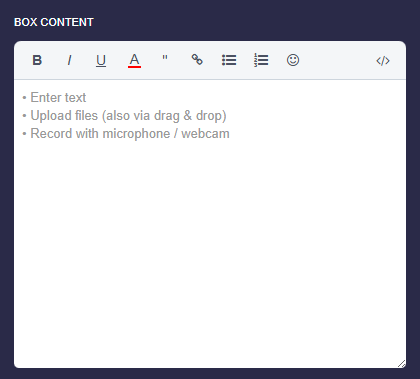
Task: Toggle italic formatting
Action: [x=69, y=60]
